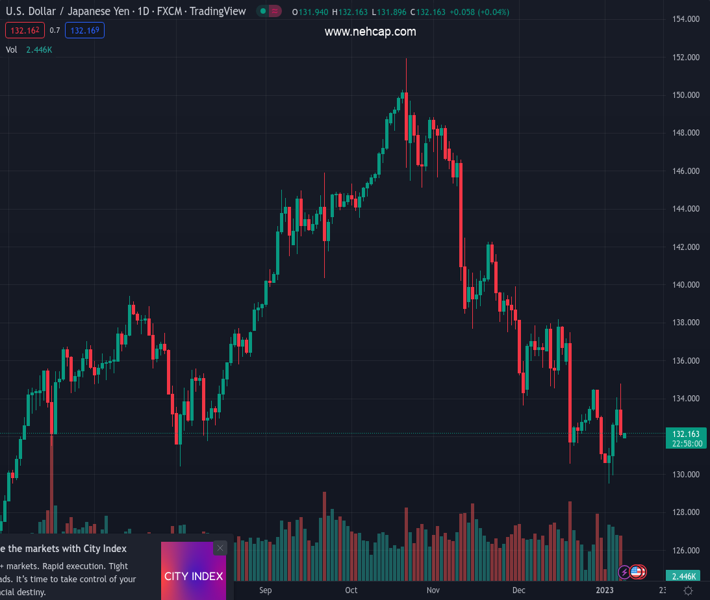Click the green market status dot
This screenshot has width=710, height=600.
coord(263,11)
